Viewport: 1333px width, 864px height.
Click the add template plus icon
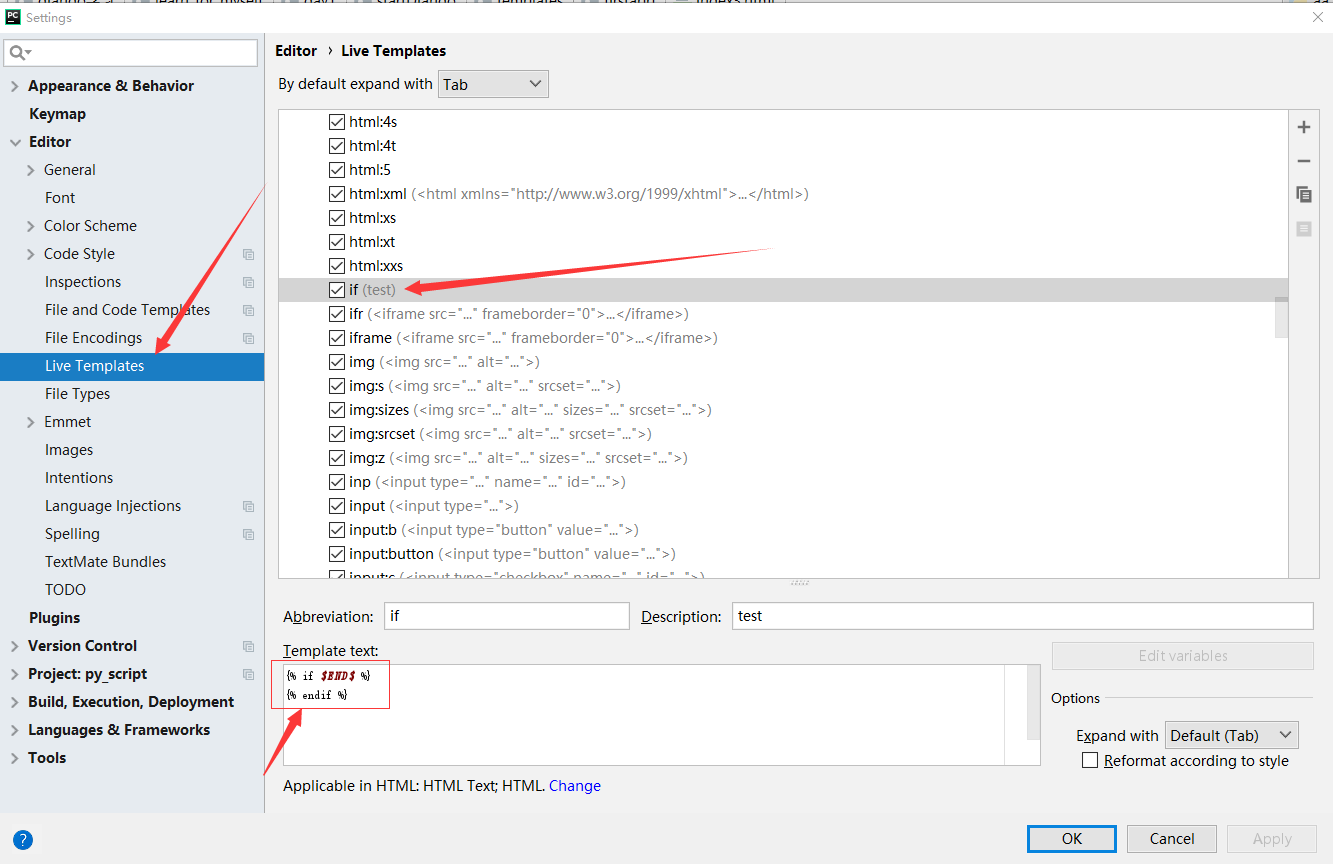tap(1303, 127)
